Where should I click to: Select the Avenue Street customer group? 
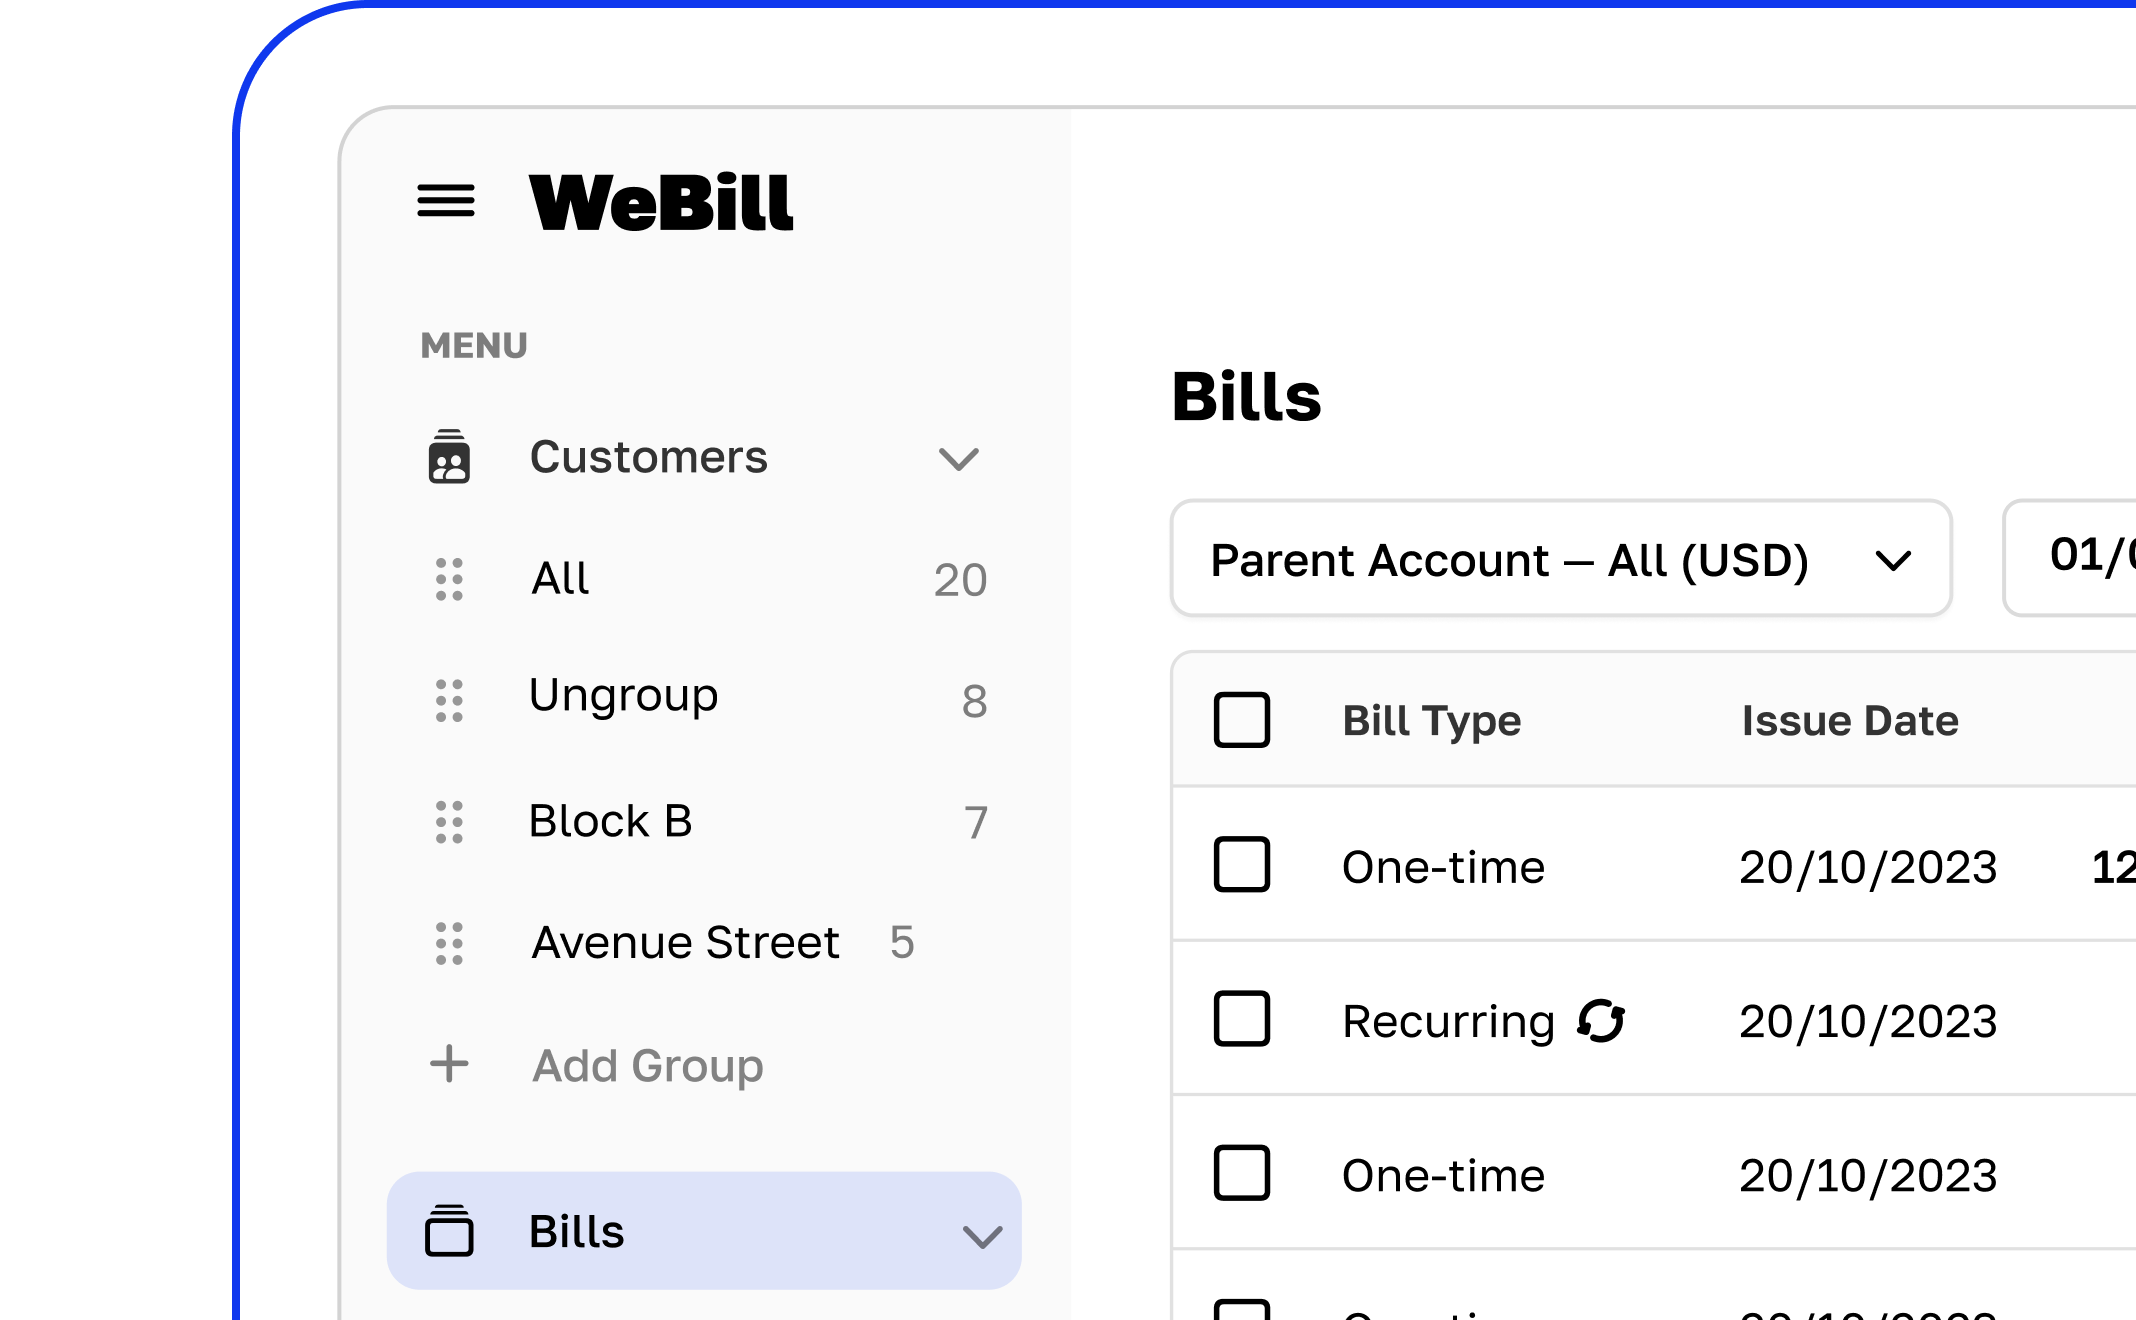[684, 942]
